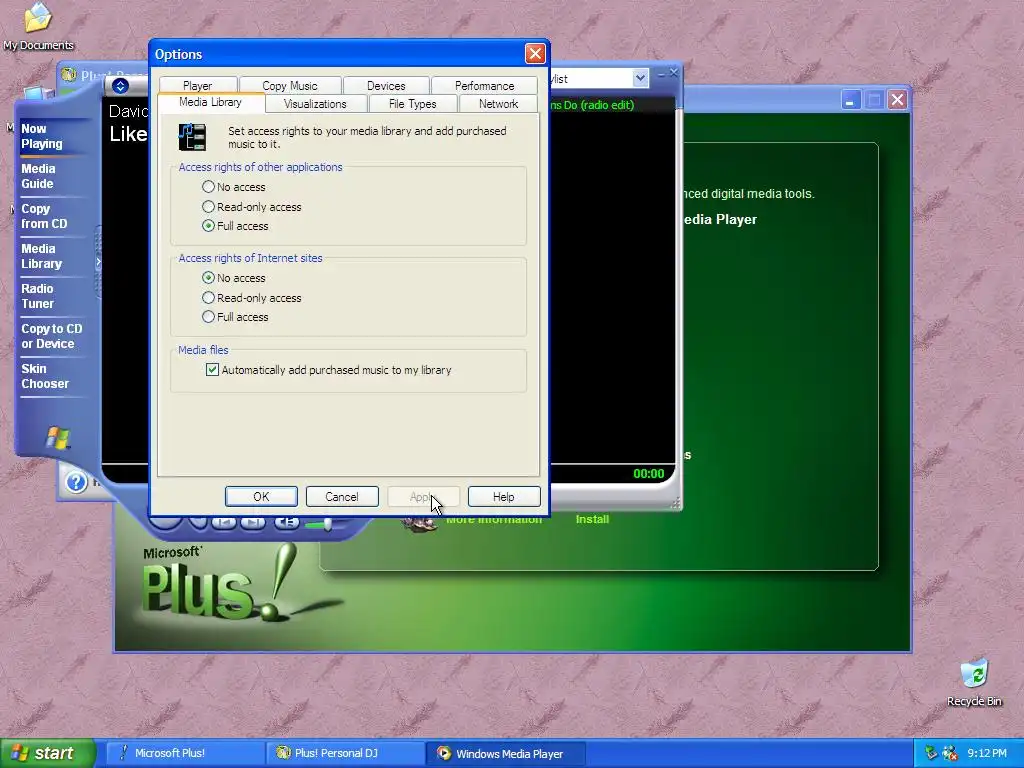Image resolution: width=1024 pixels, height=768 pixels.
Task: Click the Windows flag logo in Media Player
Action: click(57, 438)
